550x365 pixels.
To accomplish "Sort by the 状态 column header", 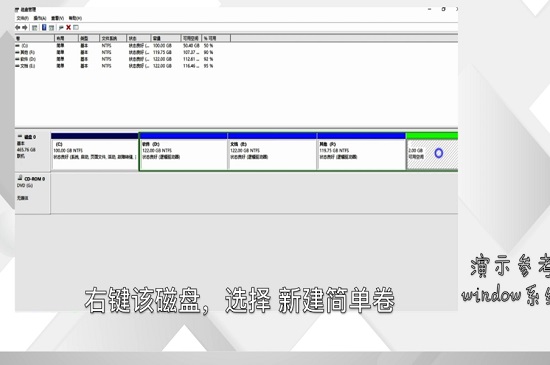I will (x=139, y=38).
